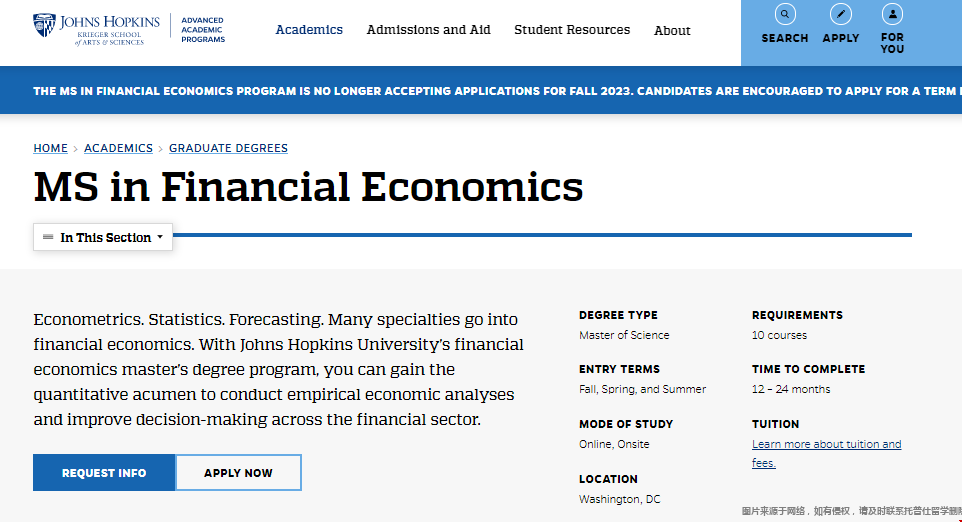962x522 pixels.
Task: Open the About navigation menu
Action: [x=672, y=30]
